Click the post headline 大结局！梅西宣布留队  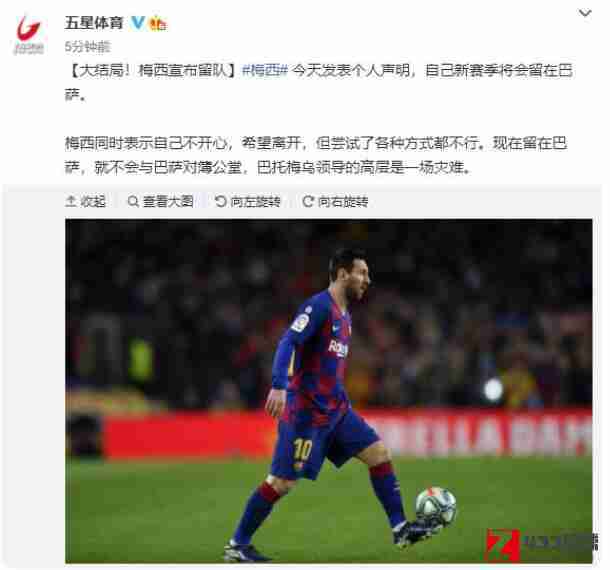pos(152,70)
